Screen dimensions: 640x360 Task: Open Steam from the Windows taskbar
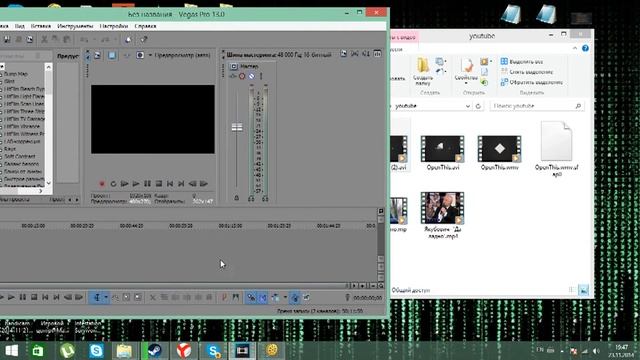pos(155,351)
